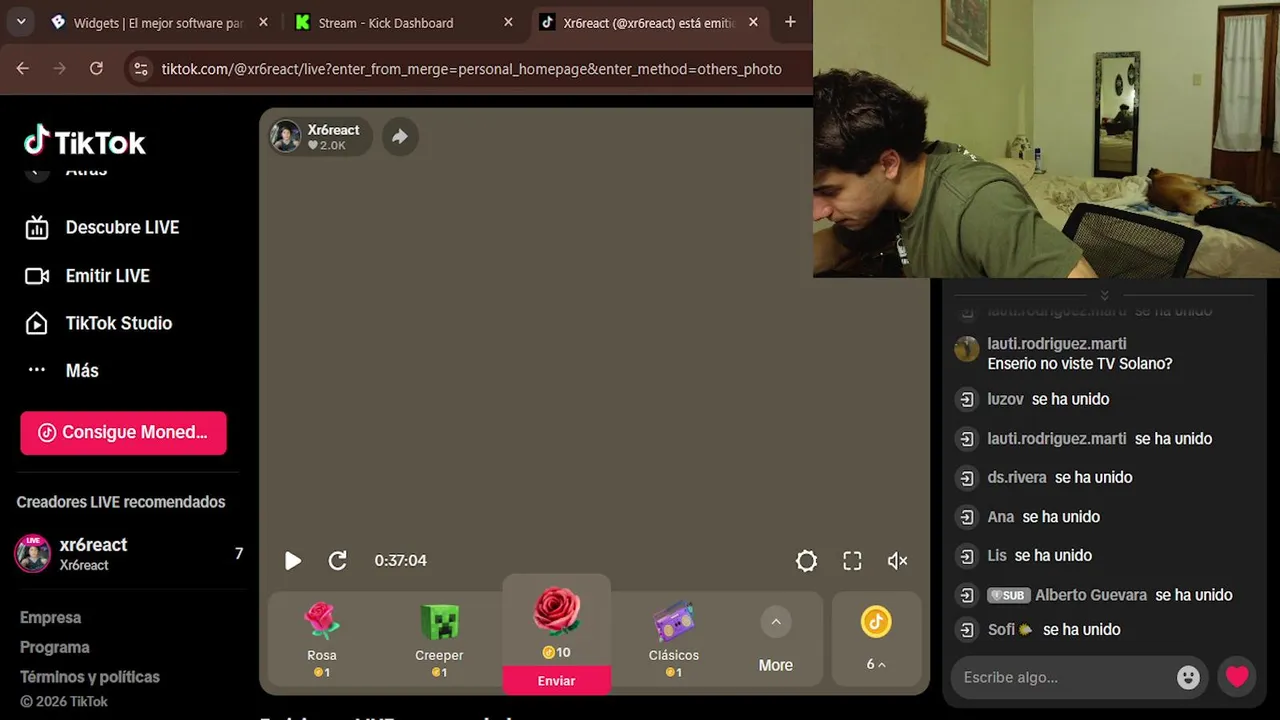
Task: Click the SUB badge next to Alberto Guevara
Action: pos(1008,595)
